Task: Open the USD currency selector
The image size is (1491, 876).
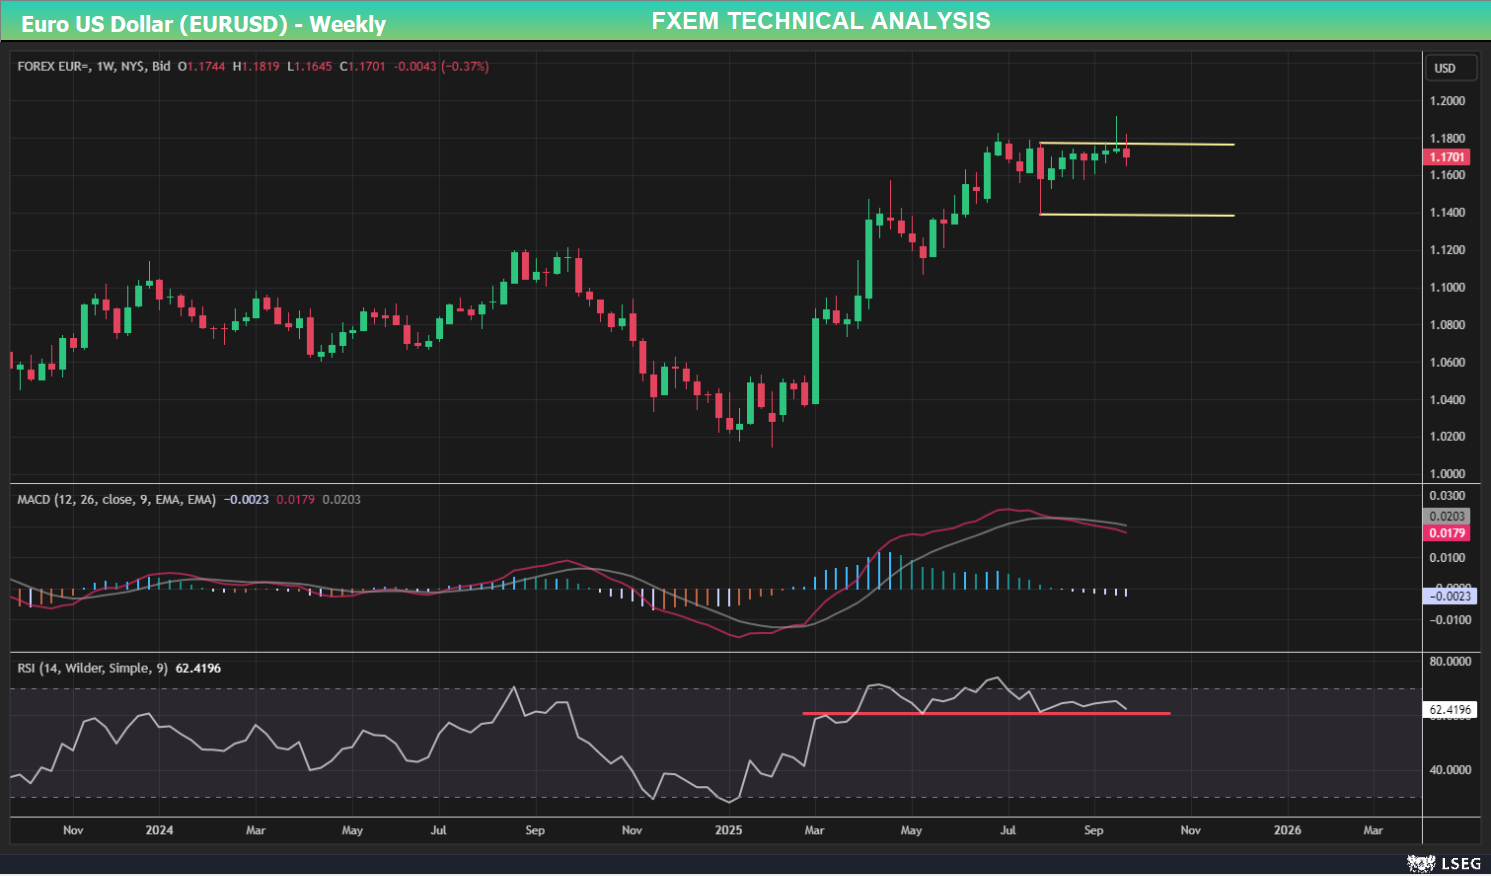Action: [1449, 67]
